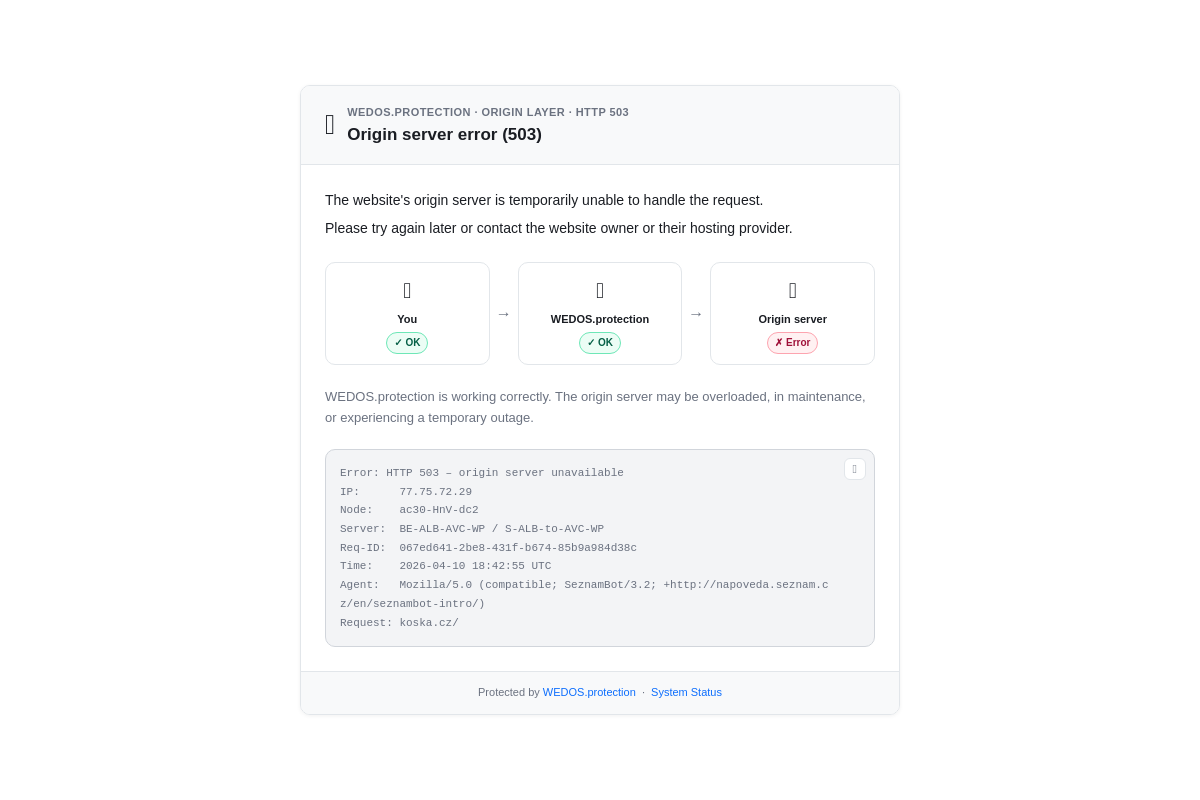
Task: Click the OK badge under You
Action: (x=407, y=343)
